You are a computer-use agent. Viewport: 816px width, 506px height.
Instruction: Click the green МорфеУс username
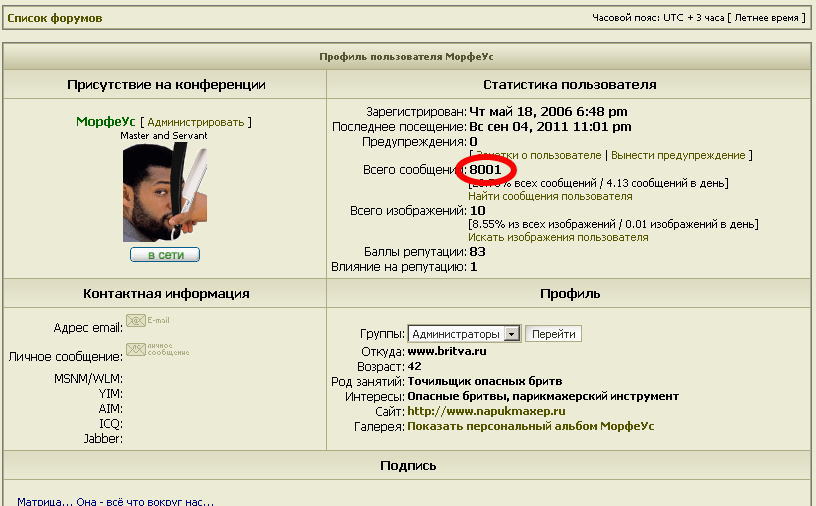click(105, 122)
